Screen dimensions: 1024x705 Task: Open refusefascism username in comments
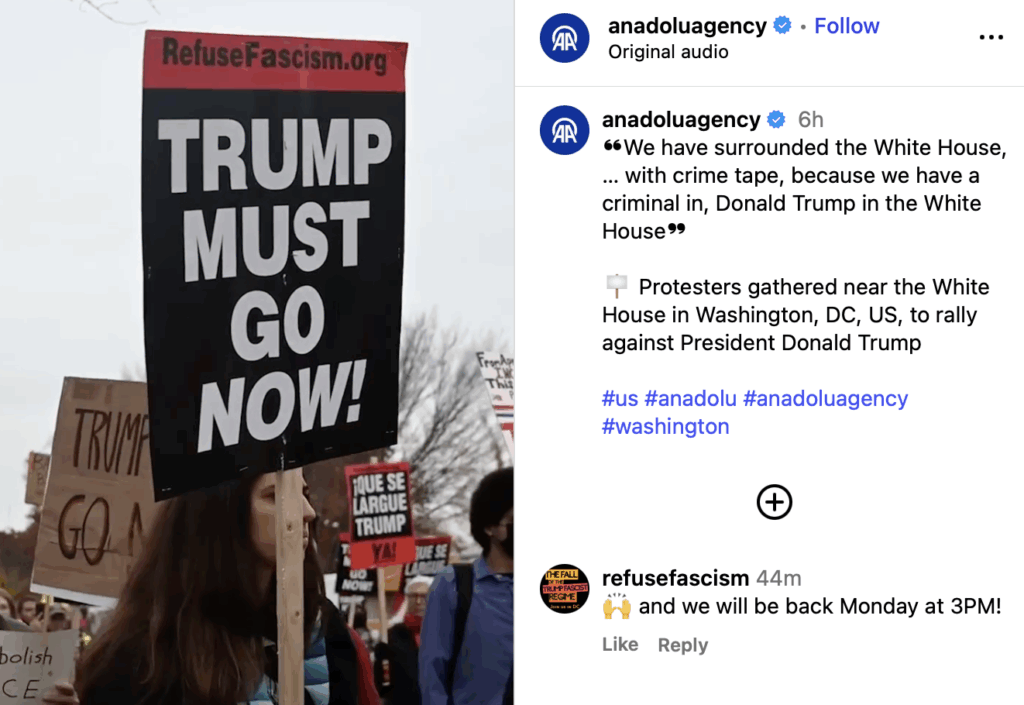(x=675, y=578)
